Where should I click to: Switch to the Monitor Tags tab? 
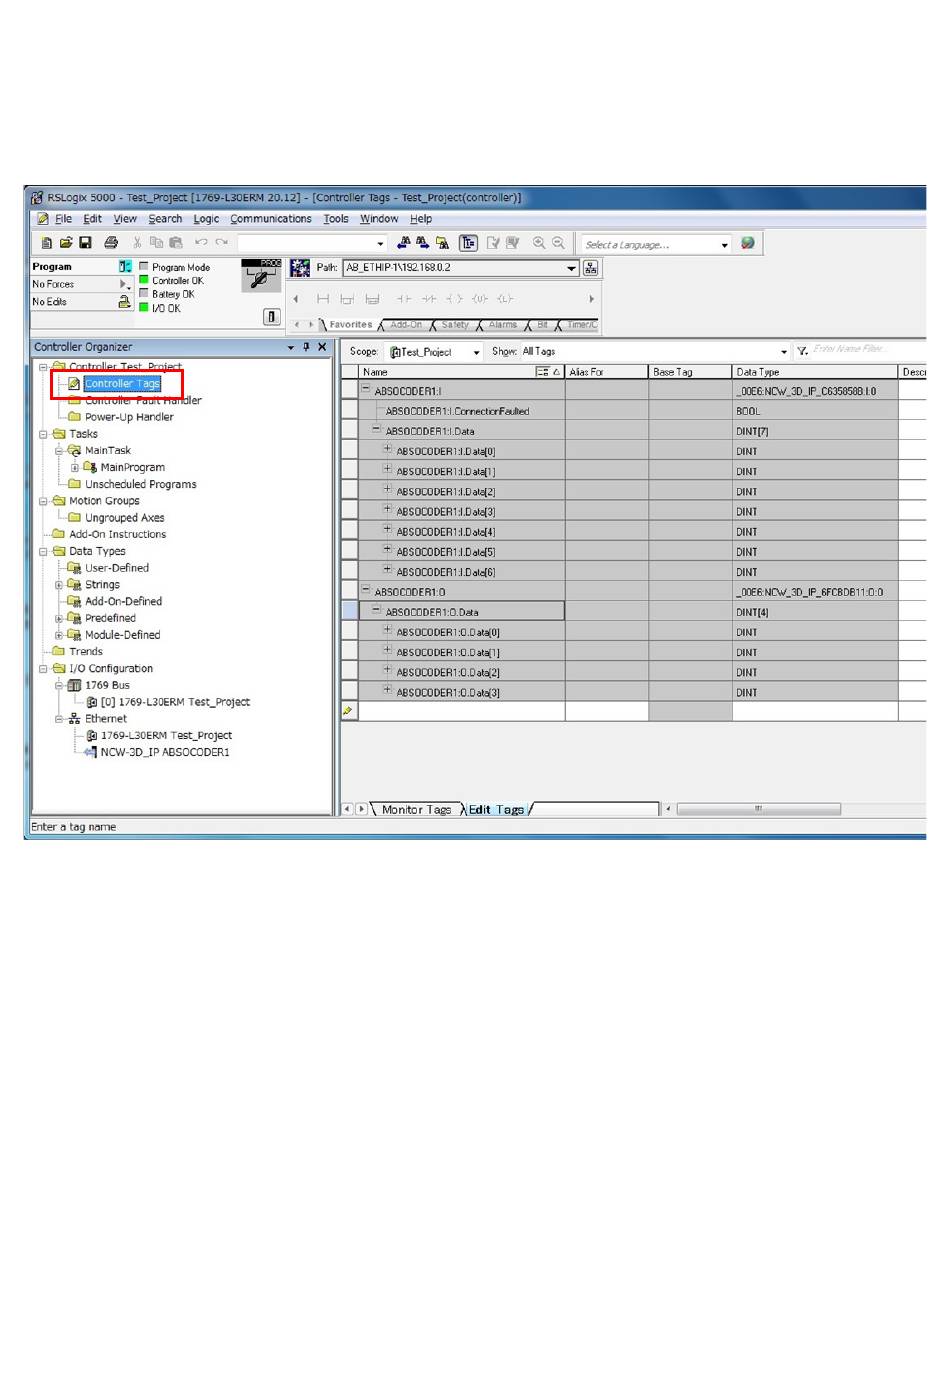[416, 810]
